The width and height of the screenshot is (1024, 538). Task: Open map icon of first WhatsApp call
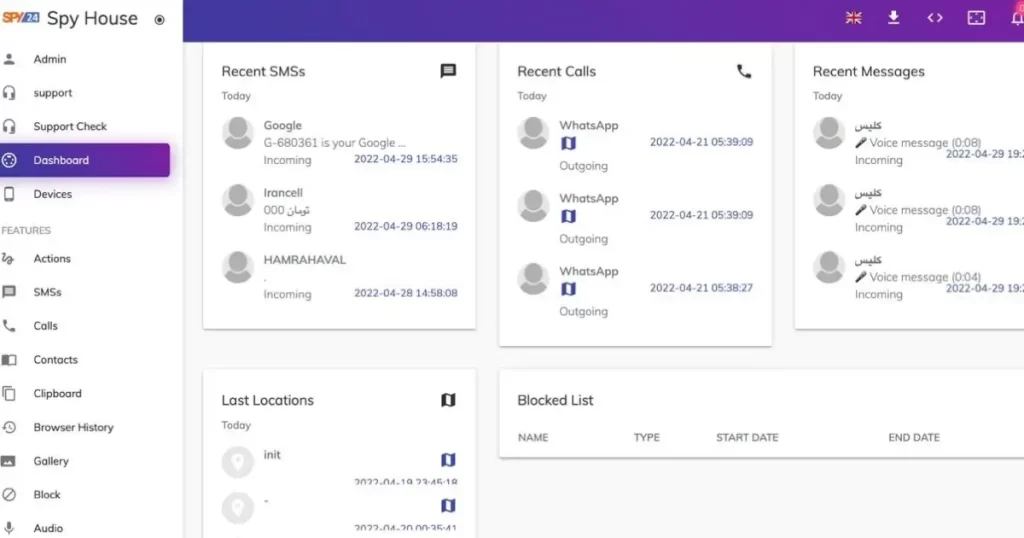point(569,143)
